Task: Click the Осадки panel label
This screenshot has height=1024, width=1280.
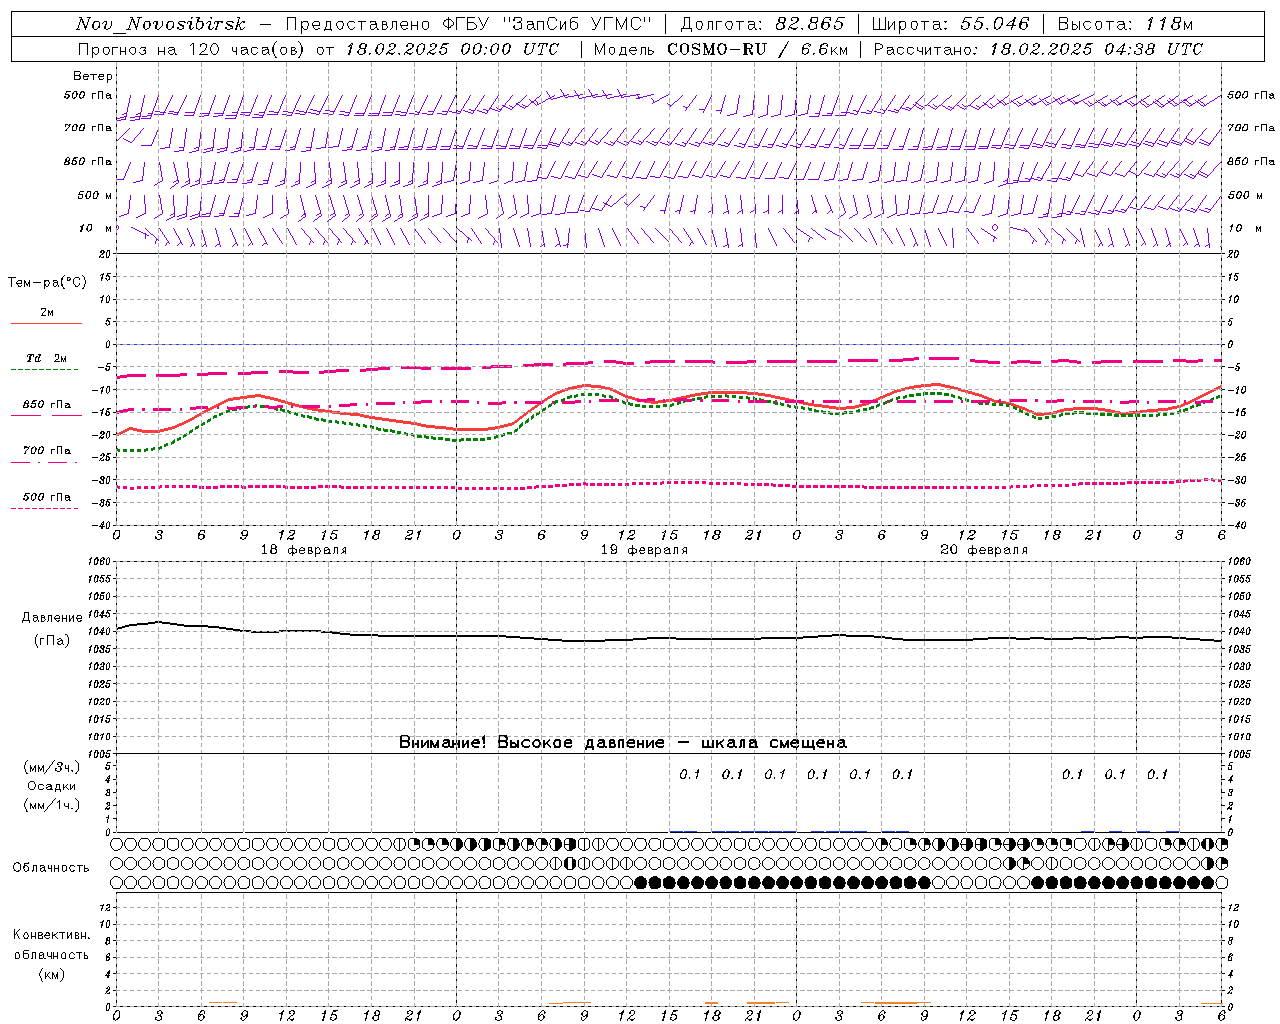Action: 51,786
